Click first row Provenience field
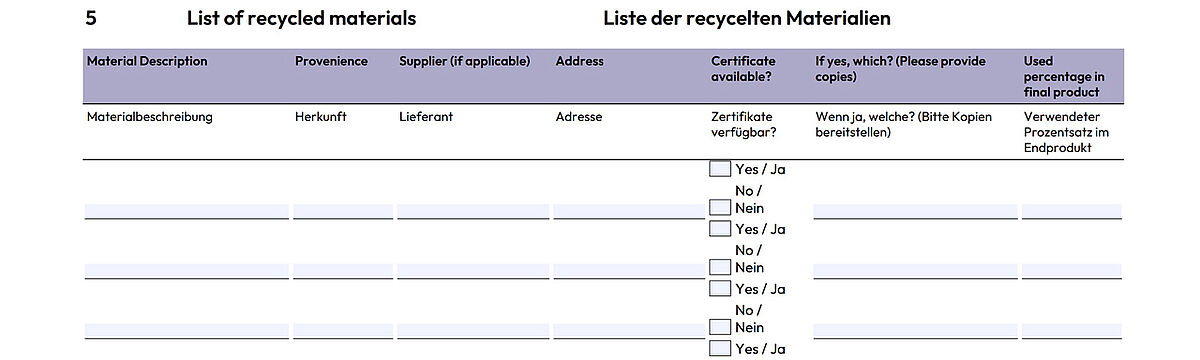The image size is (1200, 360). point(343,211)
